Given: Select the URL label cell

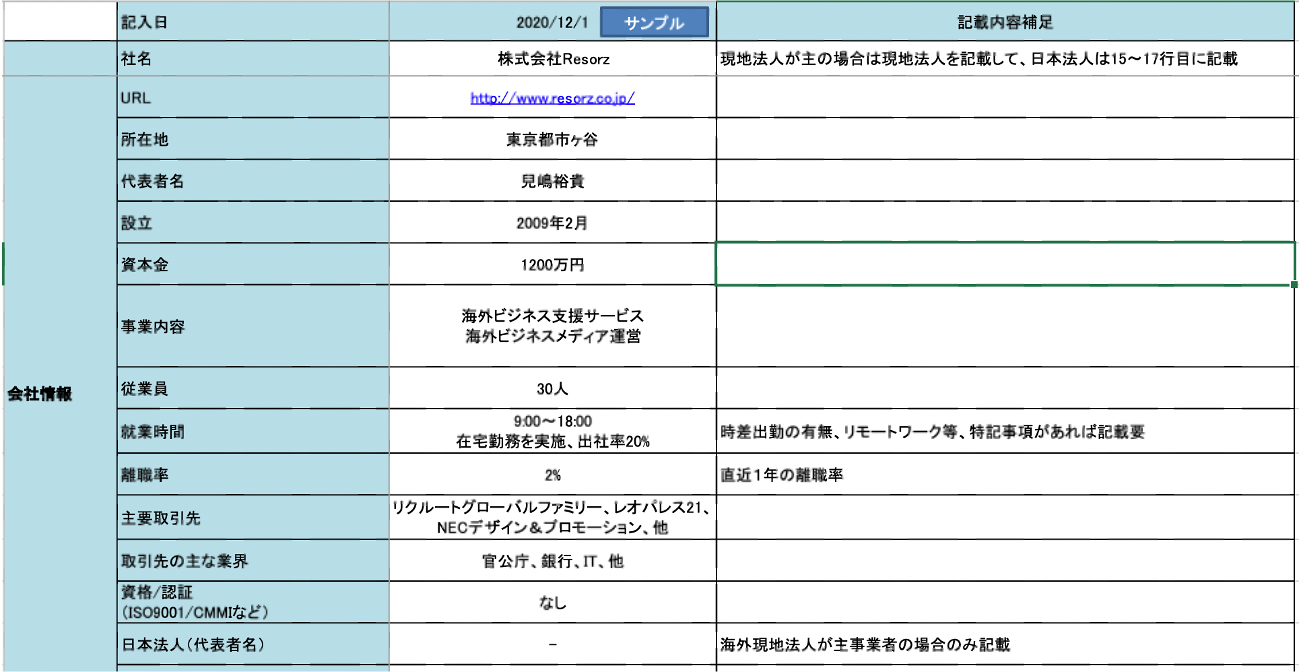Looking at the screenshot, I should [252, 98].
